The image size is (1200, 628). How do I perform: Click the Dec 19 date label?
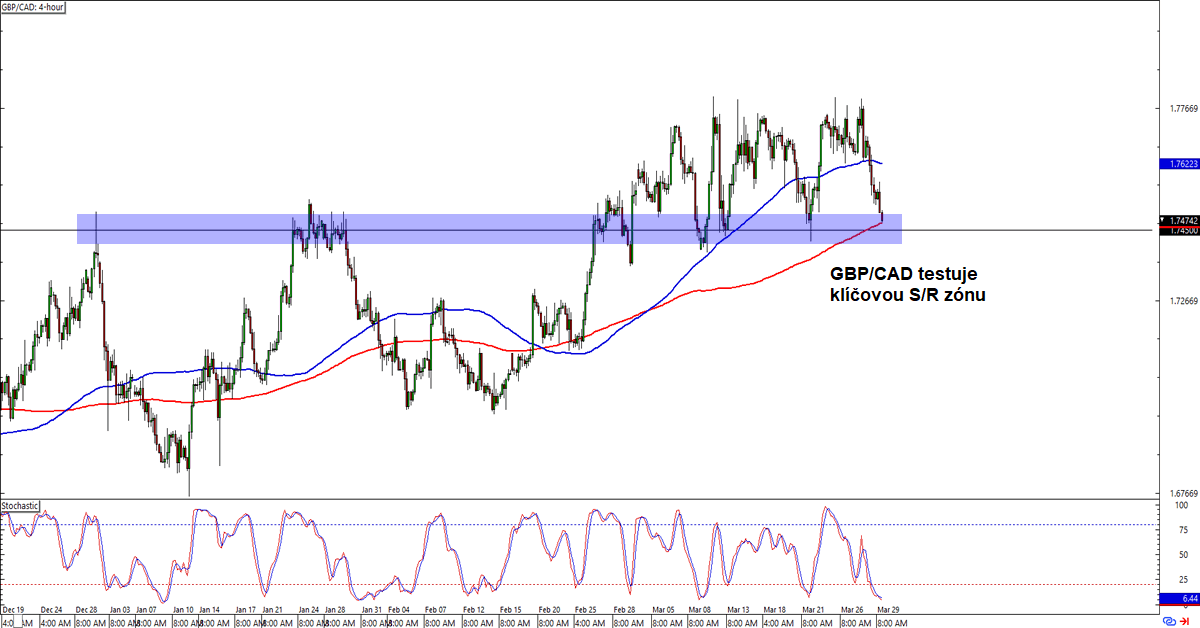[x=14, y=609]
